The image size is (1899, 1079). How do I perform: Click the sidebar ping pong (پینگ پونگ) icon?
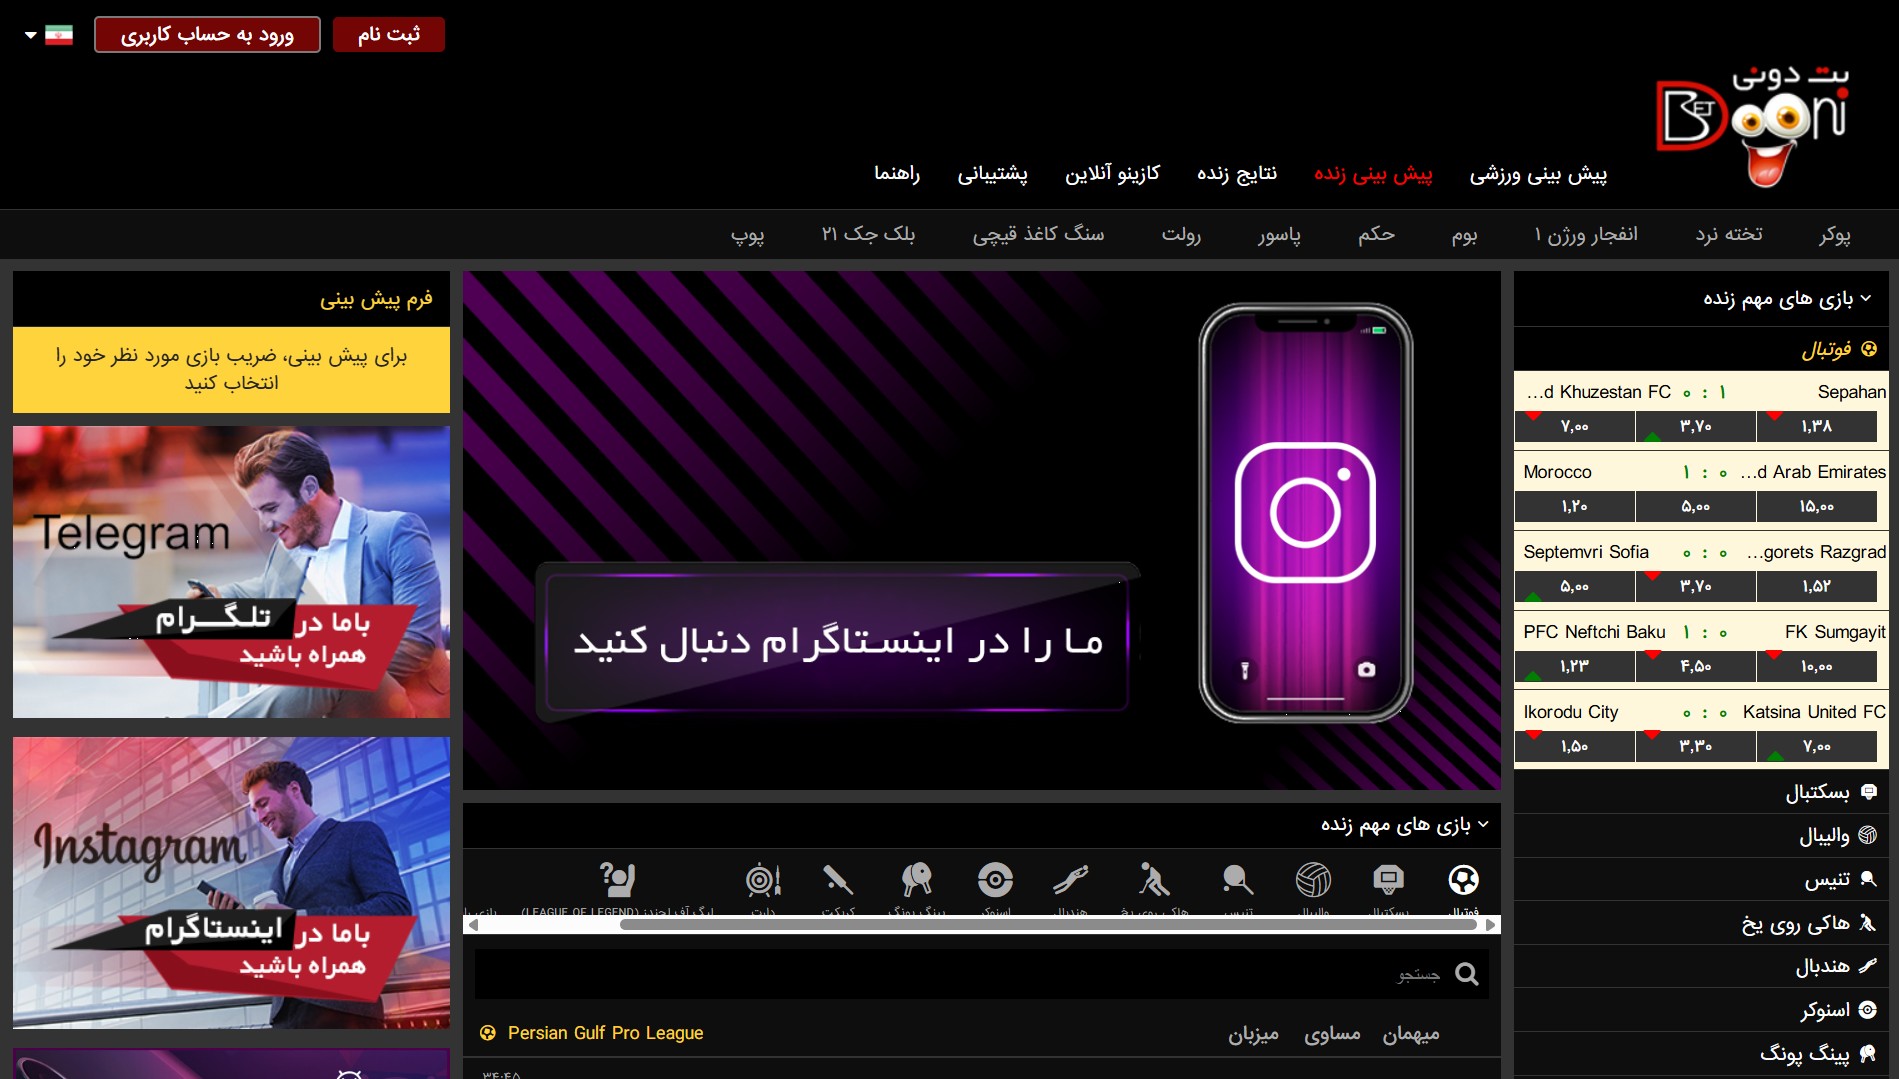click(x=1868, y=1053)
